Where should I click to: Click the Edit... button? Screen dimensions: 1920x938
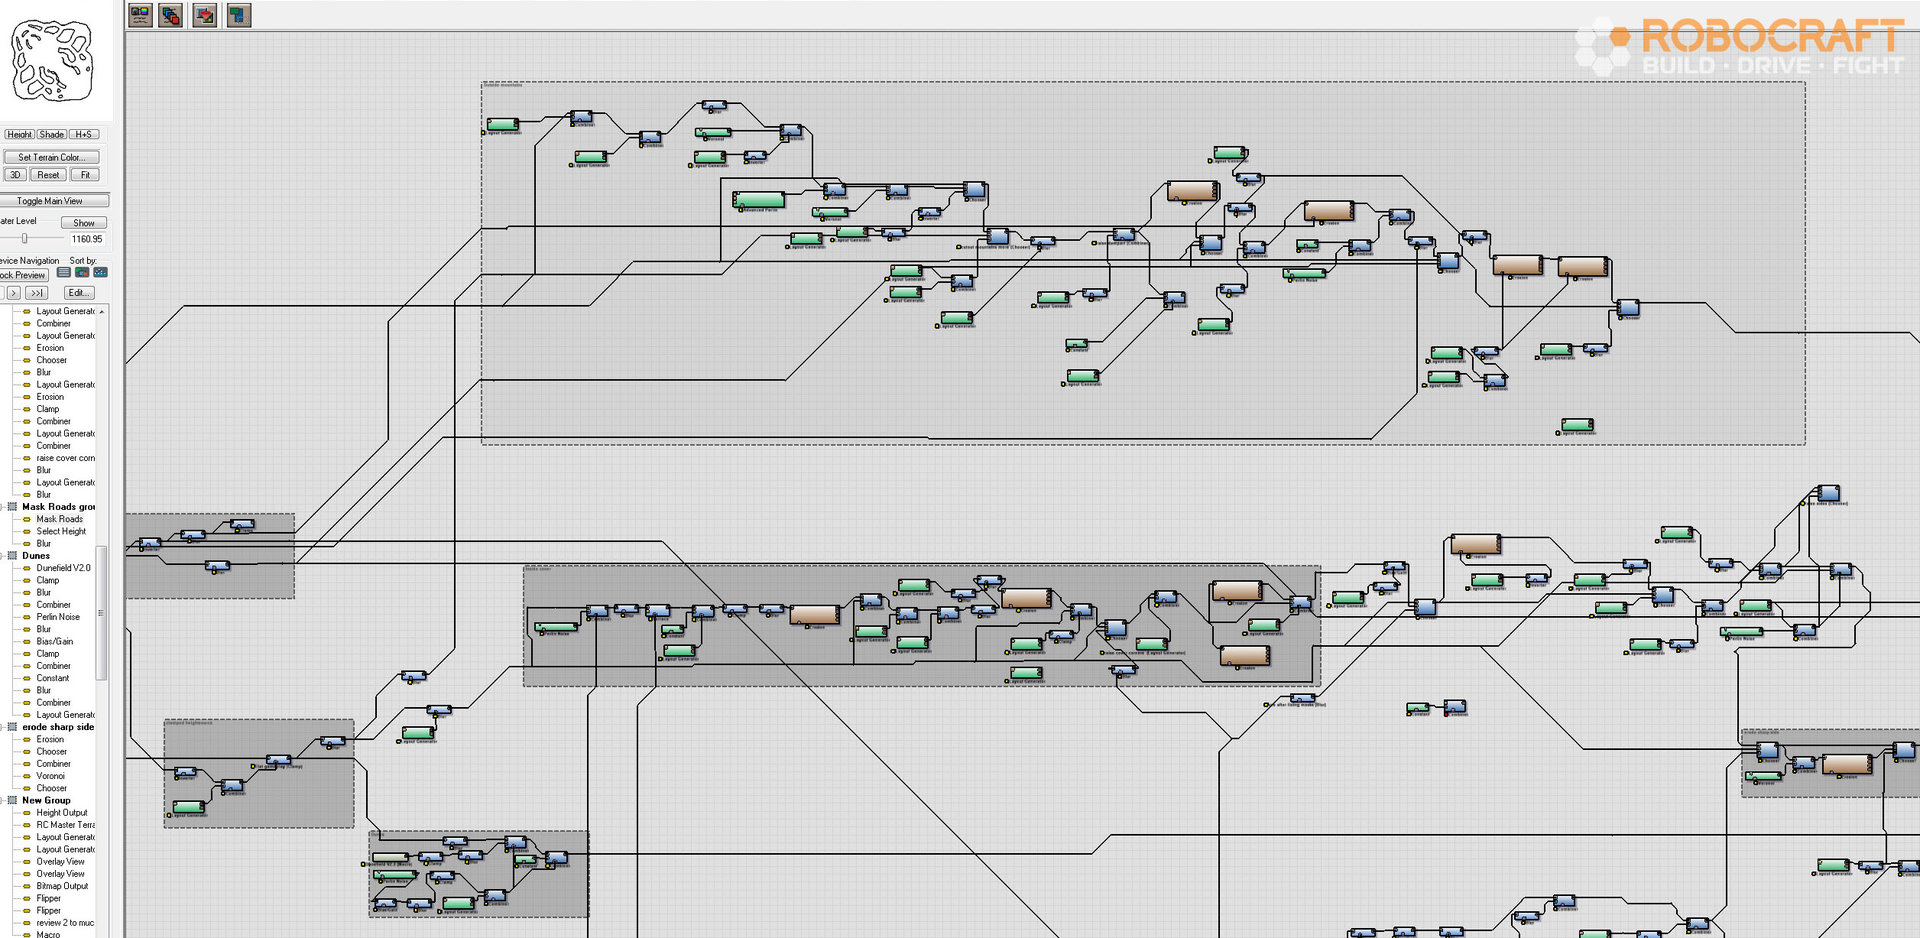click(x=79, y=293)
